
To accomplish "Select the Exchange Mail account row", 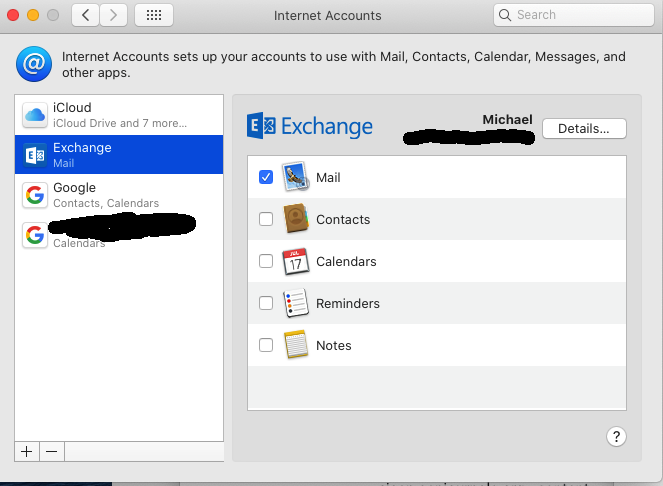I will point(119,155).
